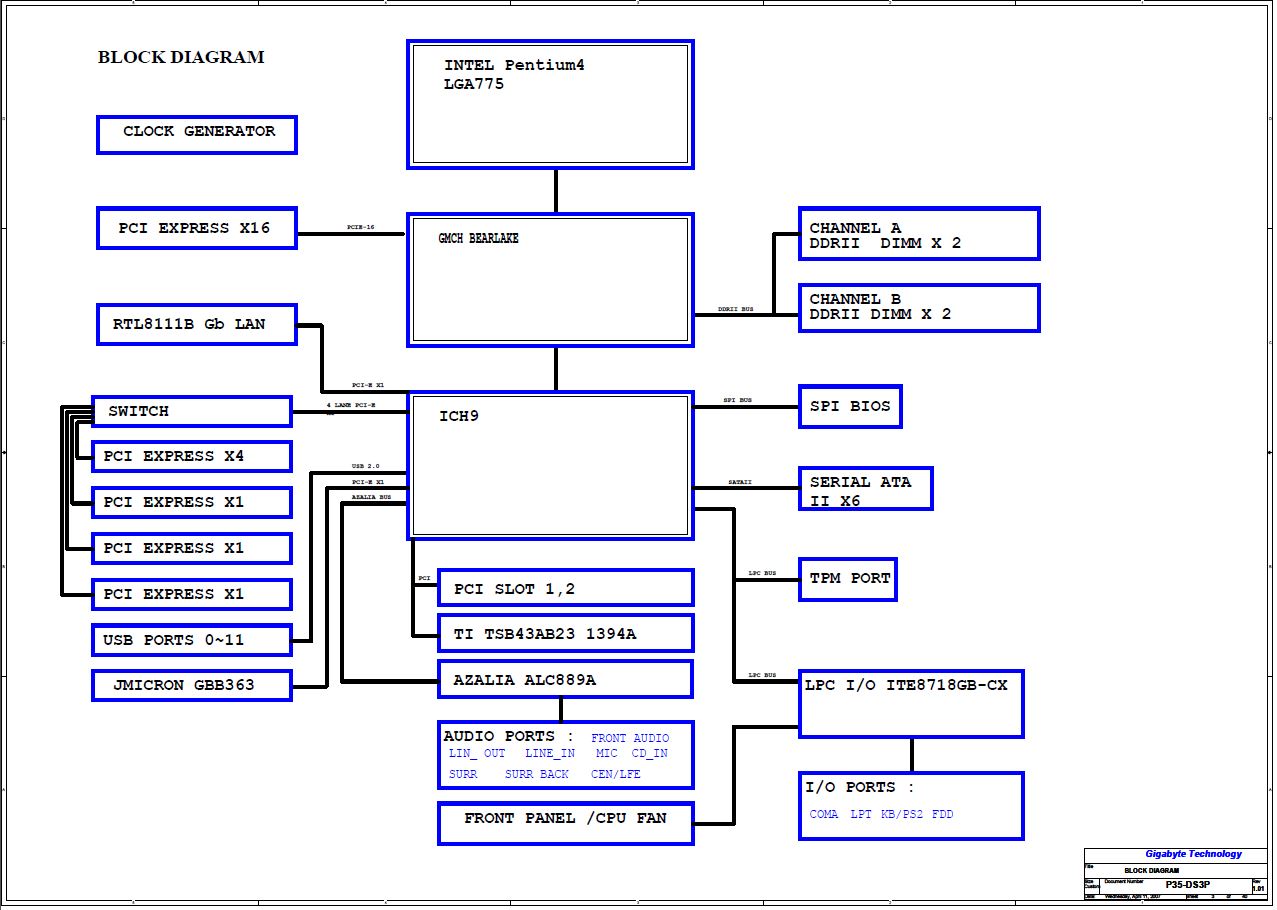Click the AUDIO PORTS heading text
The width and height of the screenshot is (1277, 910).
[509, 736]
